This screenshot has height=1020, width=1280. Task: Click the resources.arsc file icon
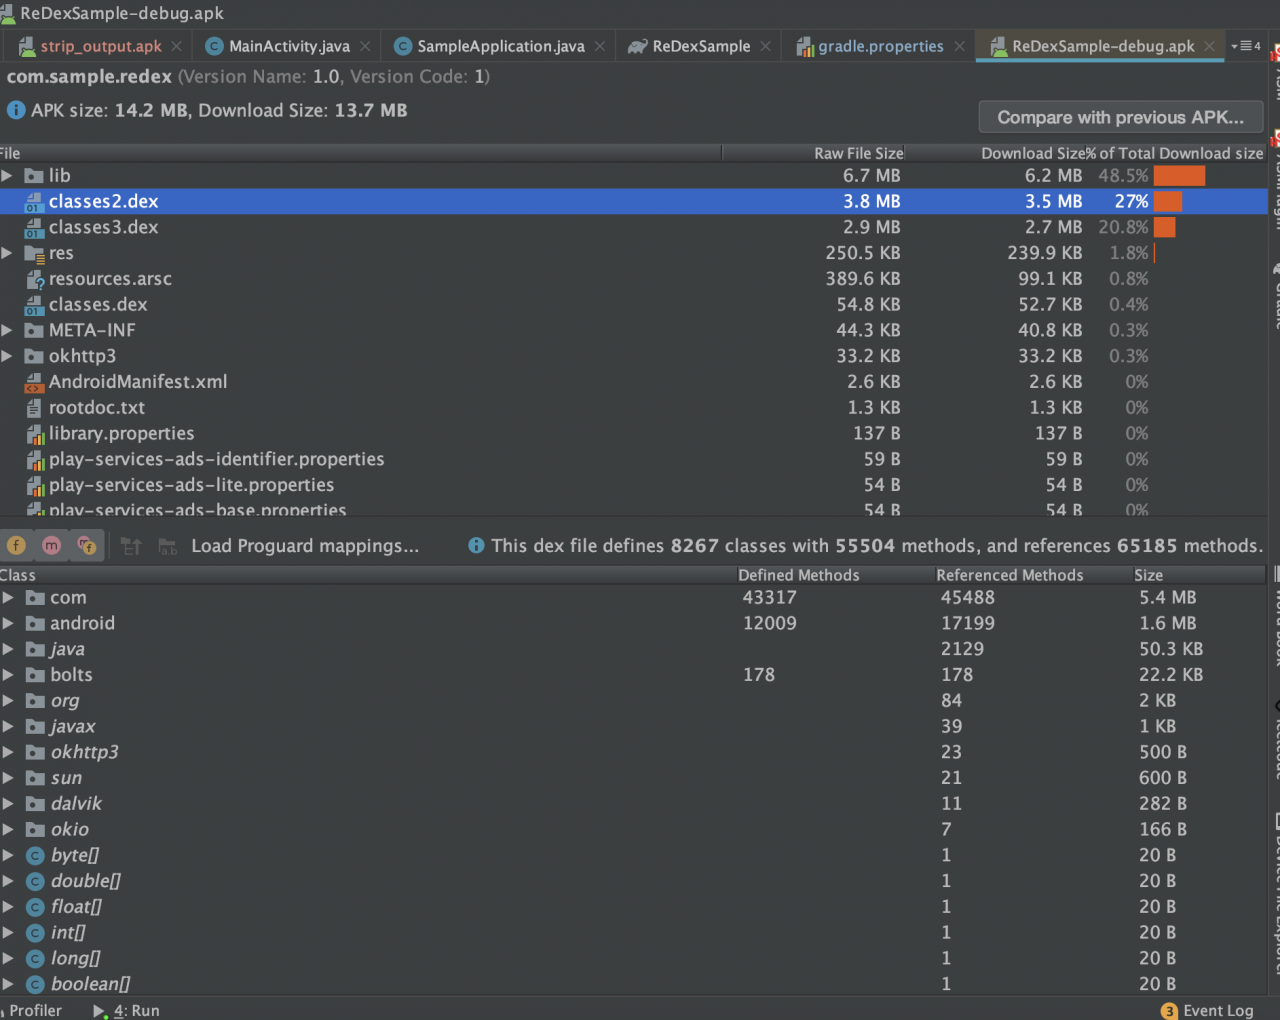tap(34, 279)
